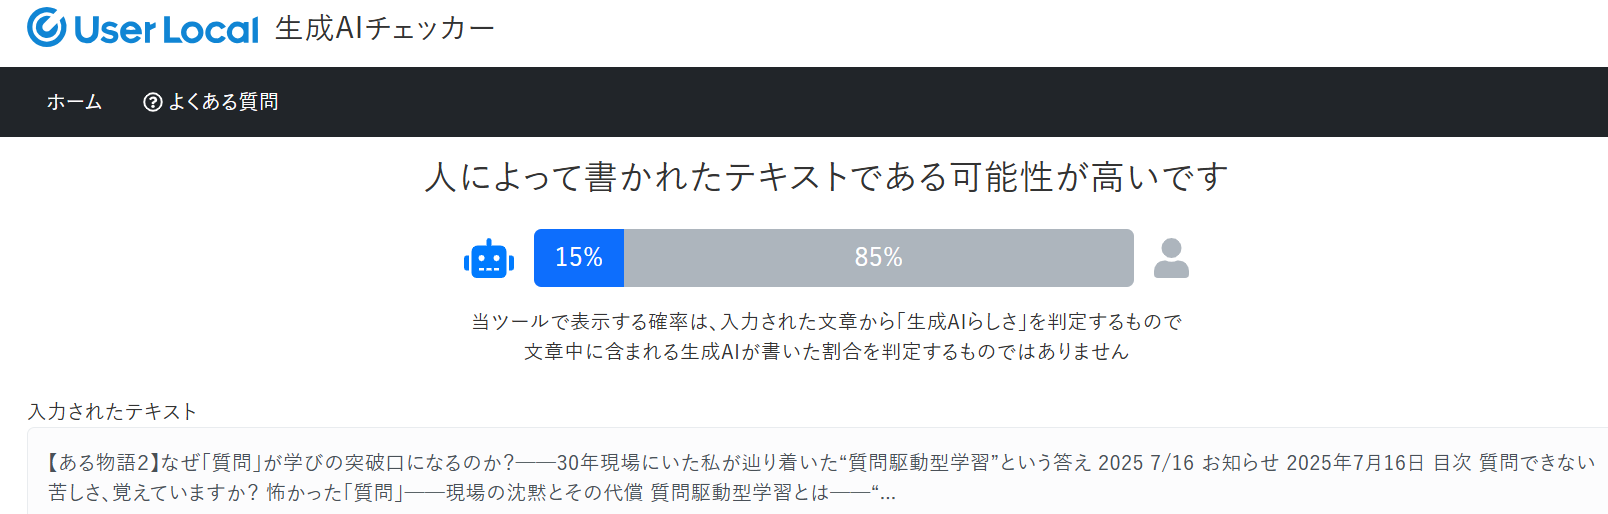Click the 85% percentage label

tap(879, 258)
